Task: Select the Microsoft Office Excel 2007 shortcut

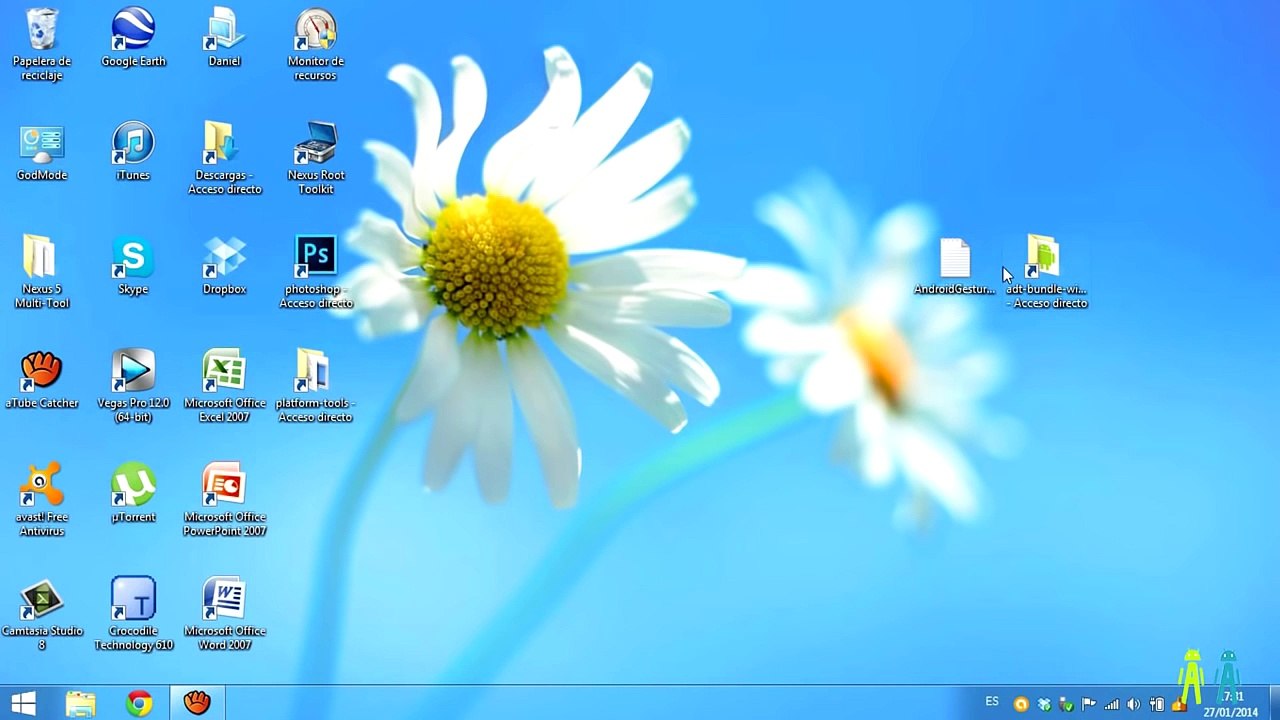Action: pyautogui.click(x=224, y=386)
